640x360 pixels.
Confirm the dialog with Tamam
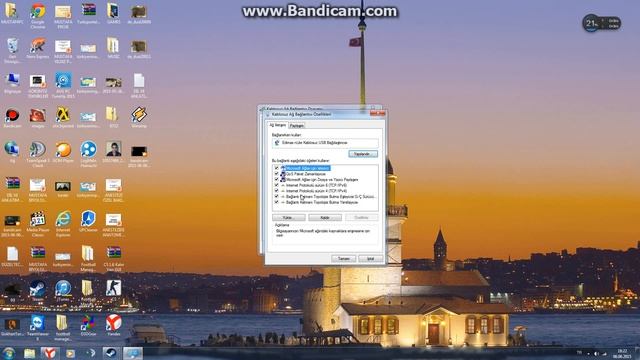(344, 259)
